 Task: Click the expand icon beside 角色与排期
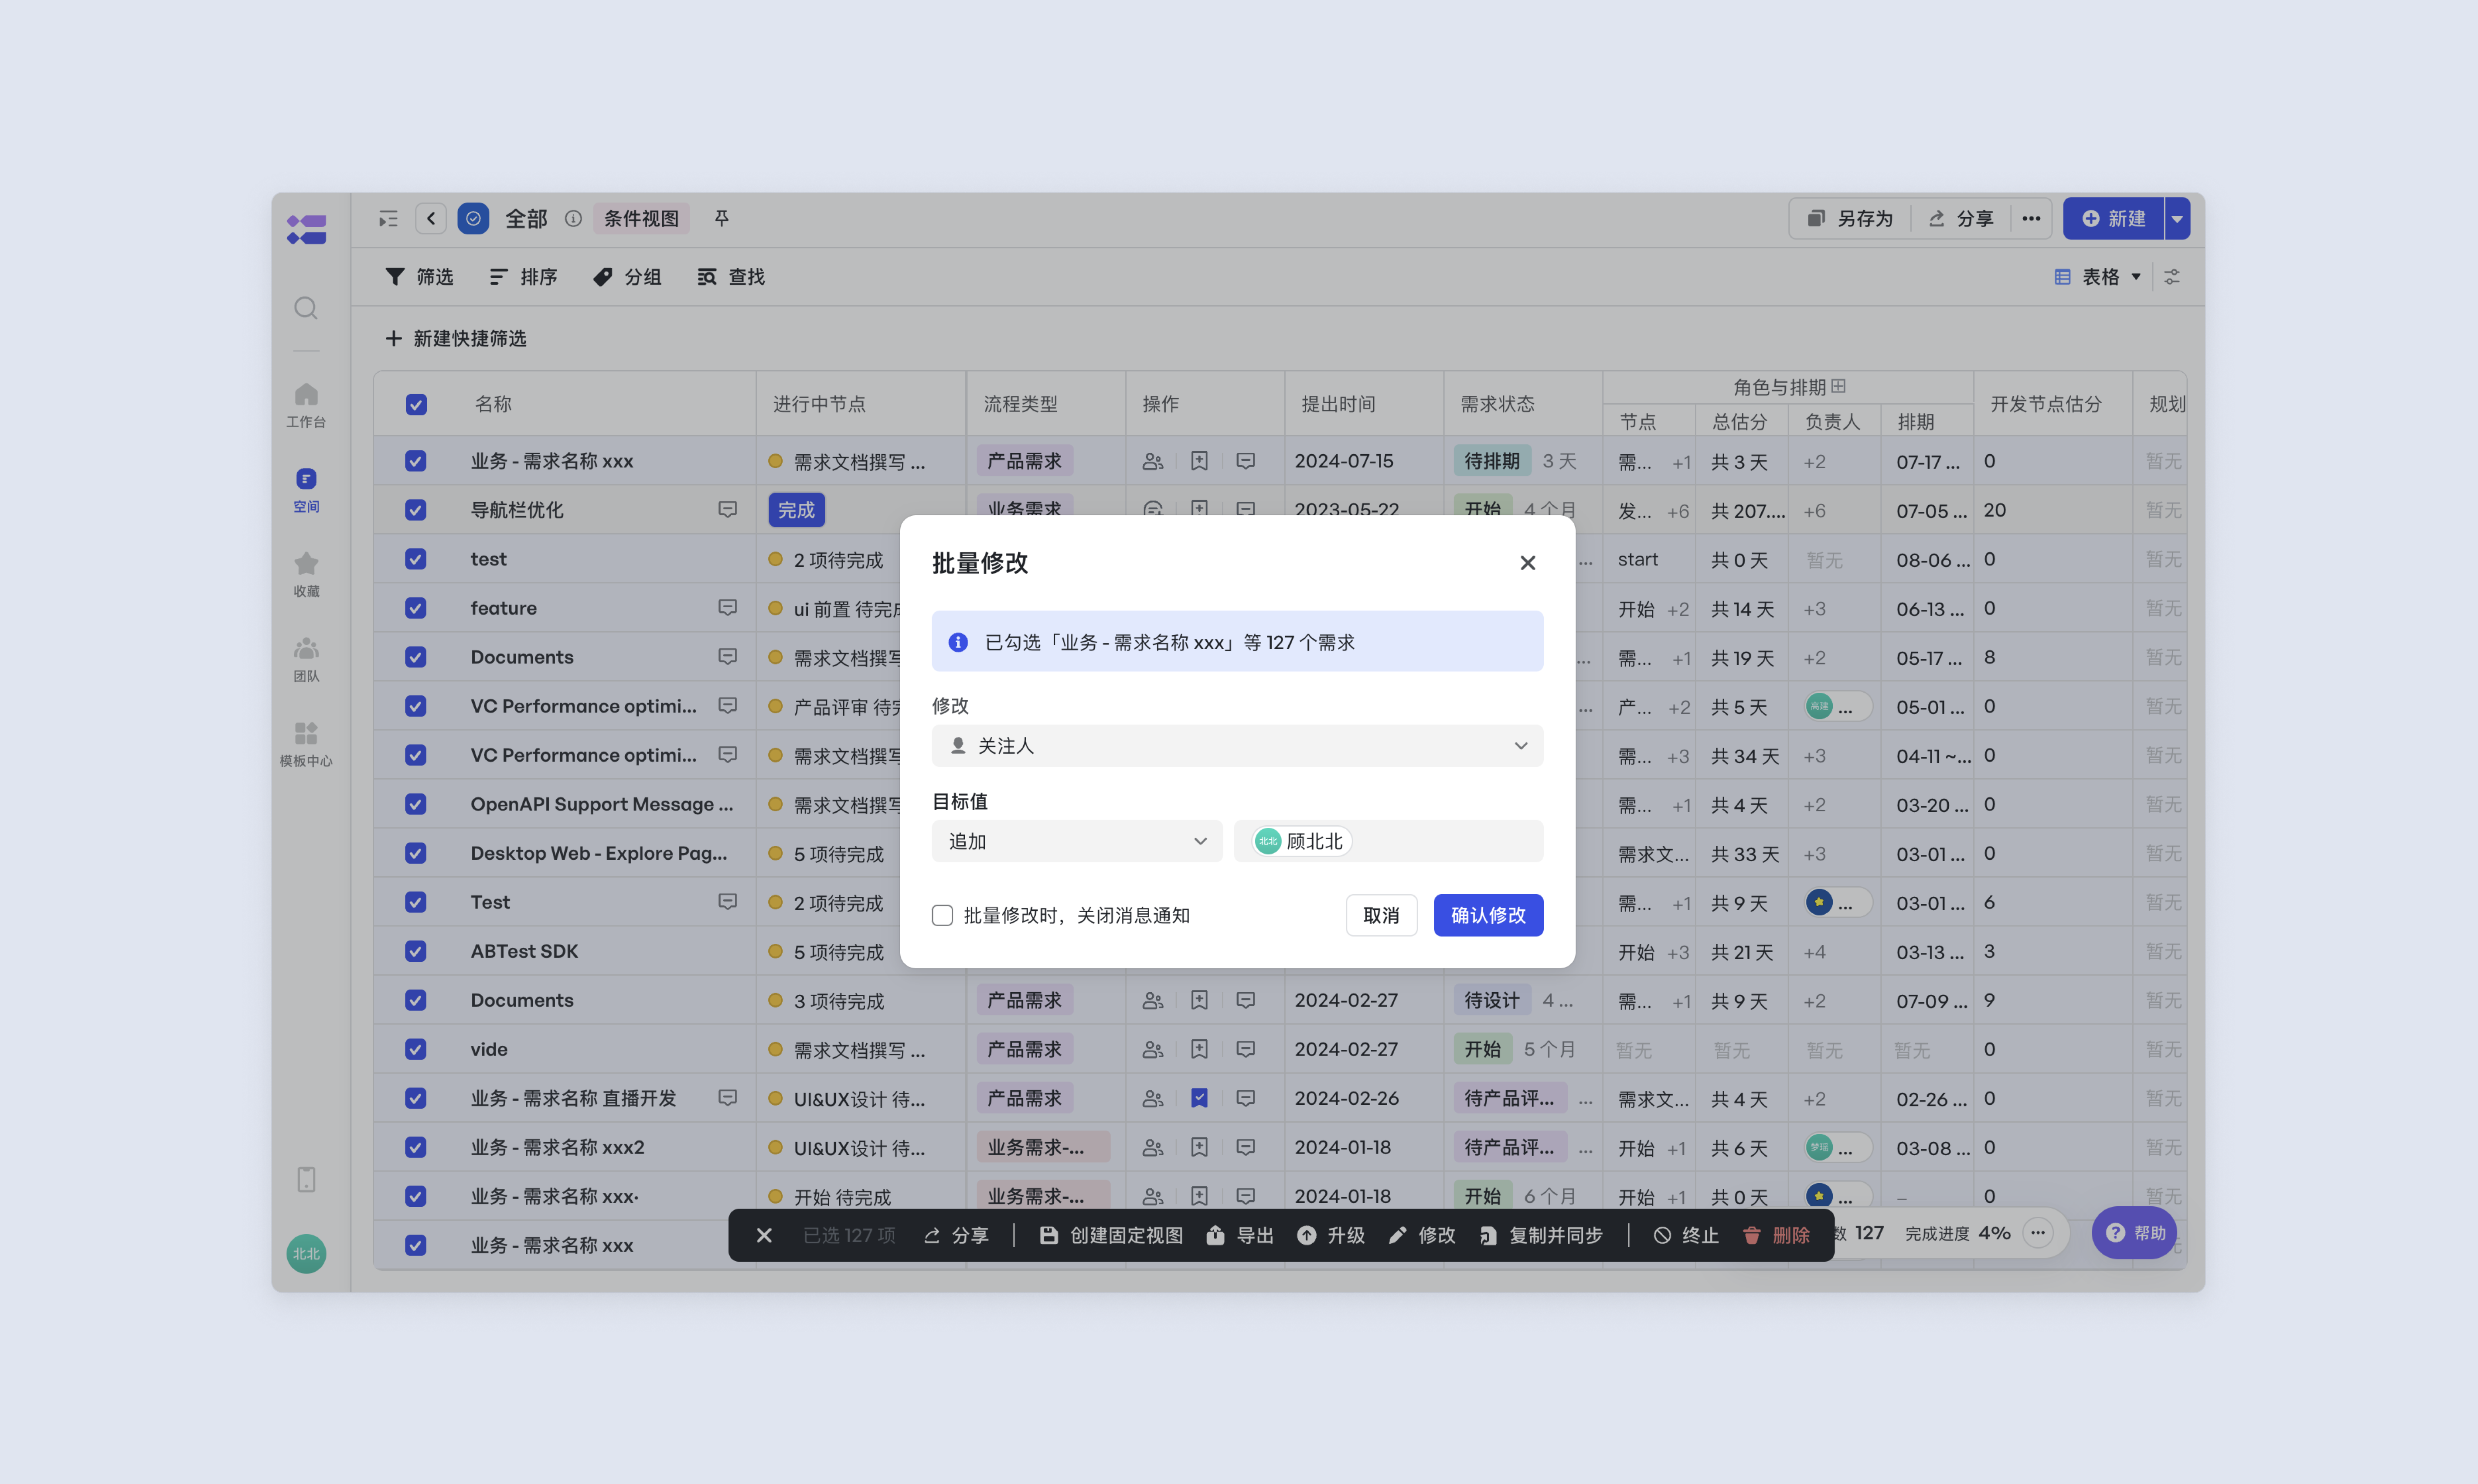tap(1838, 386)
